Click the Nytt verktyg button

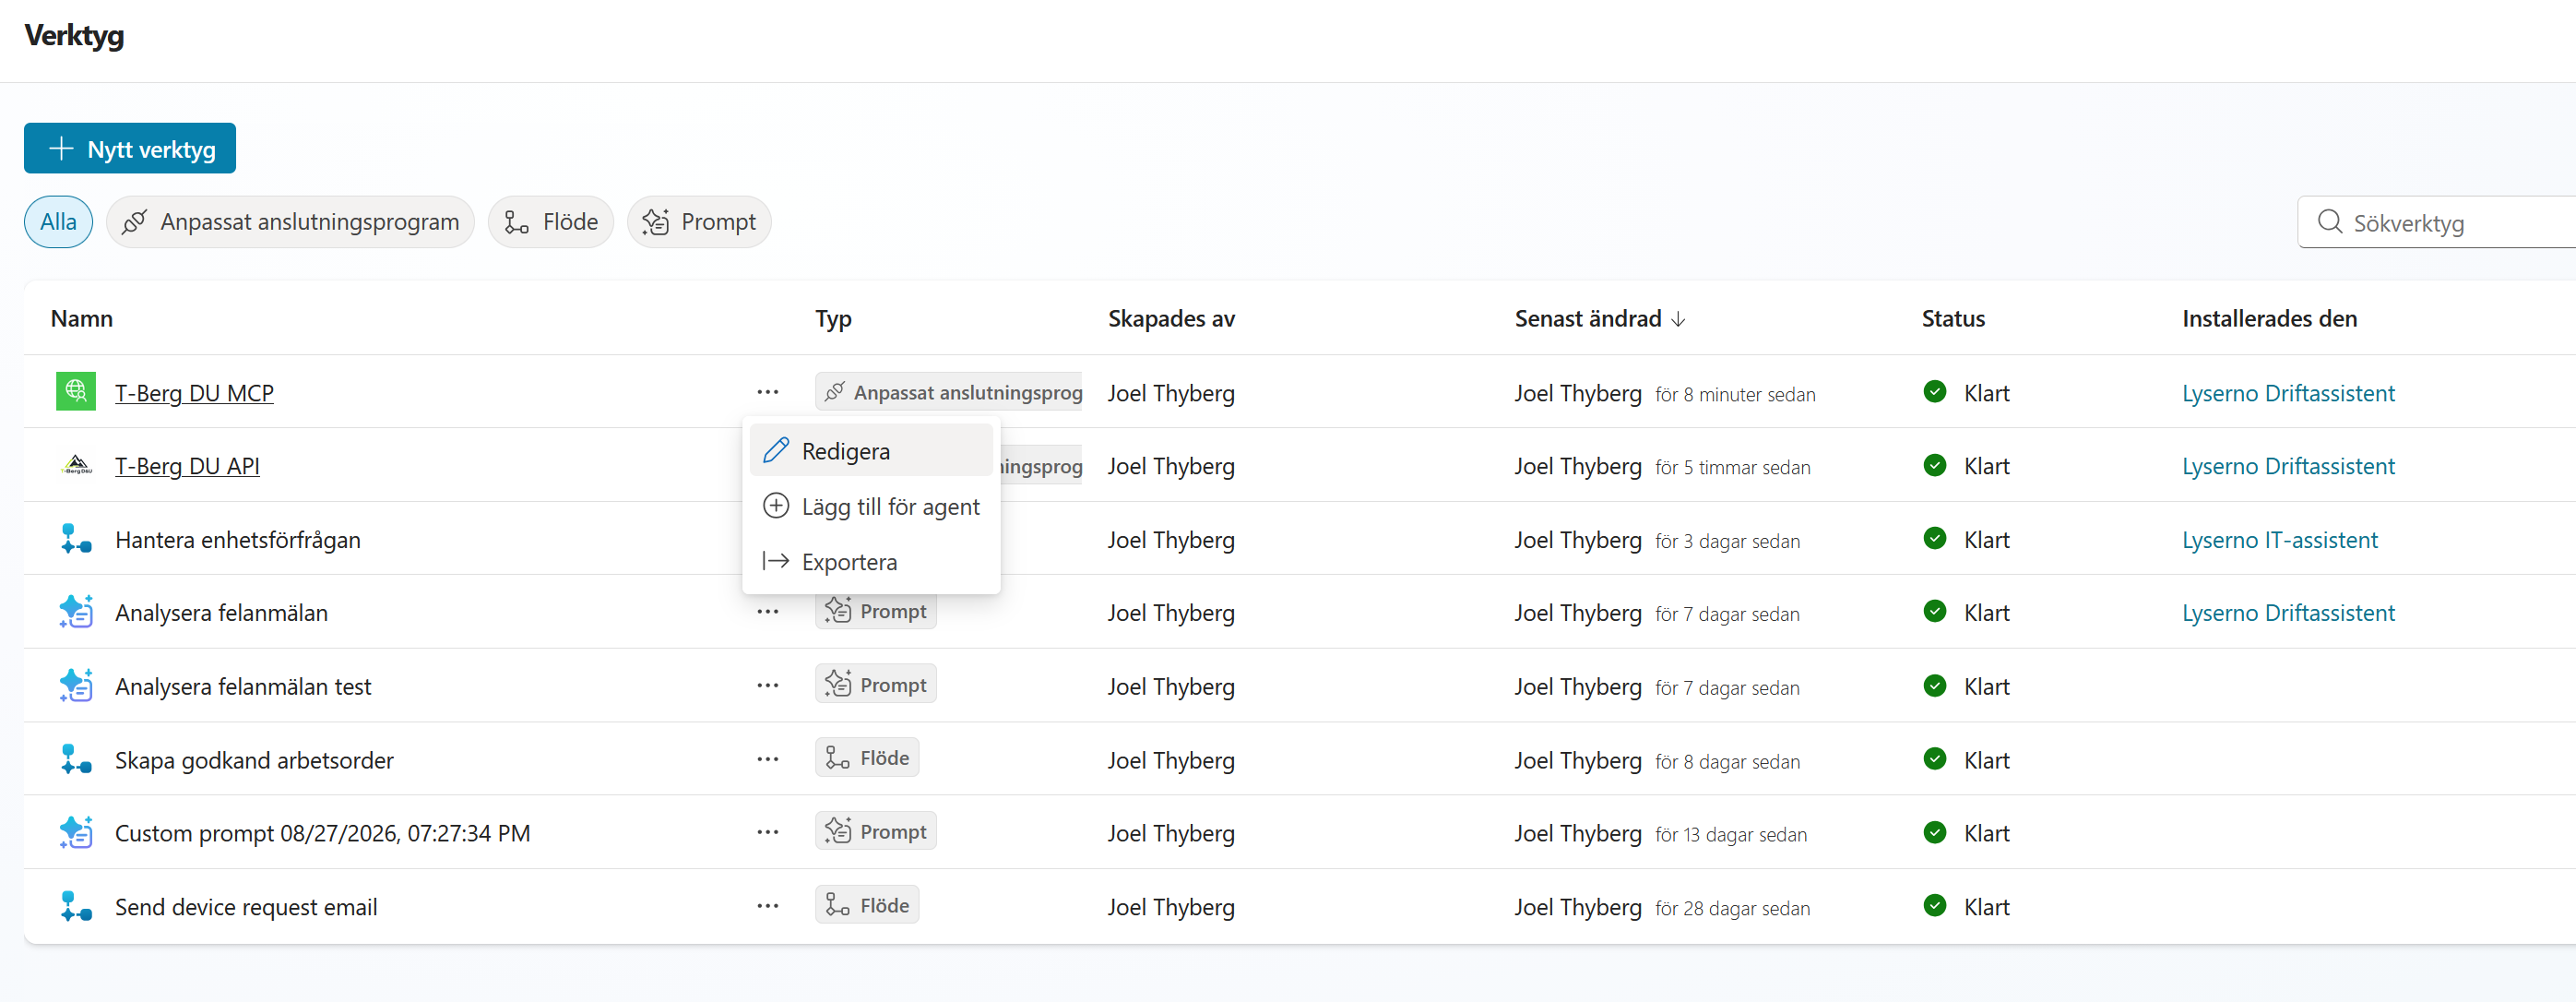pyautogui.click(x=130, y=148)
